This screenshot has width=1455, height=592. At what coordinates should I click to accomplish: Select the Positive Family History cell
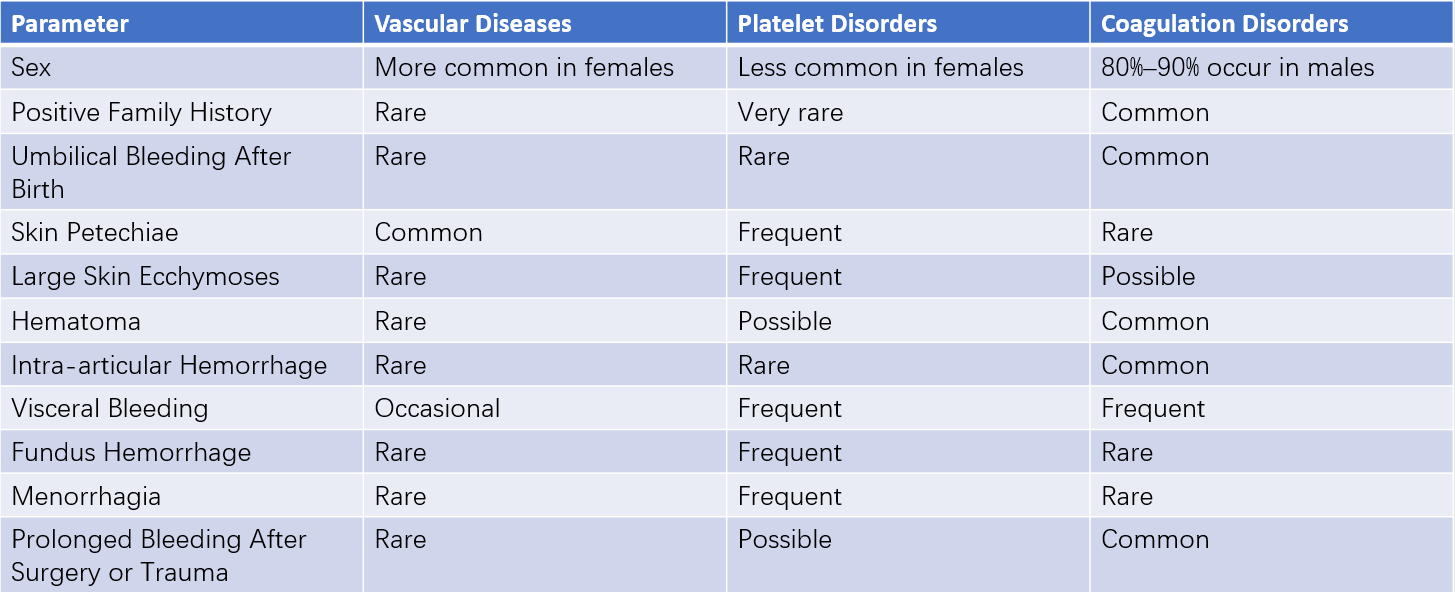pyautogui.click(x=182, y=112)
